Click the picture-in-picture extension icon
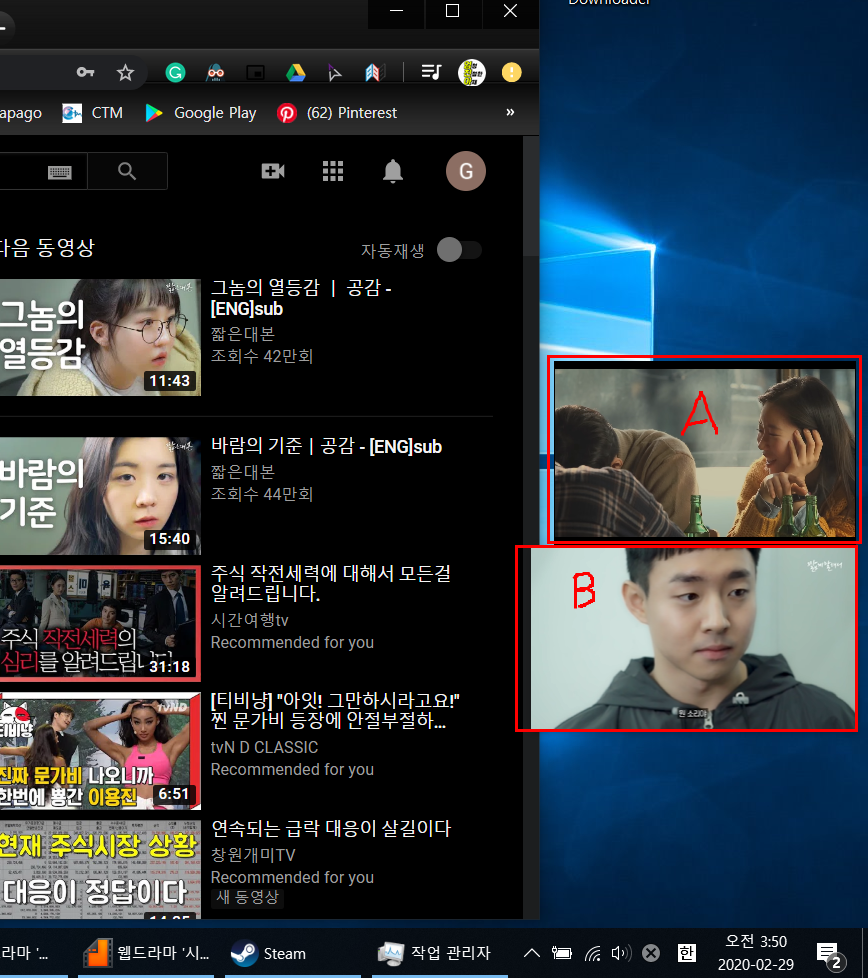868x978 pixels. (256, 73)
